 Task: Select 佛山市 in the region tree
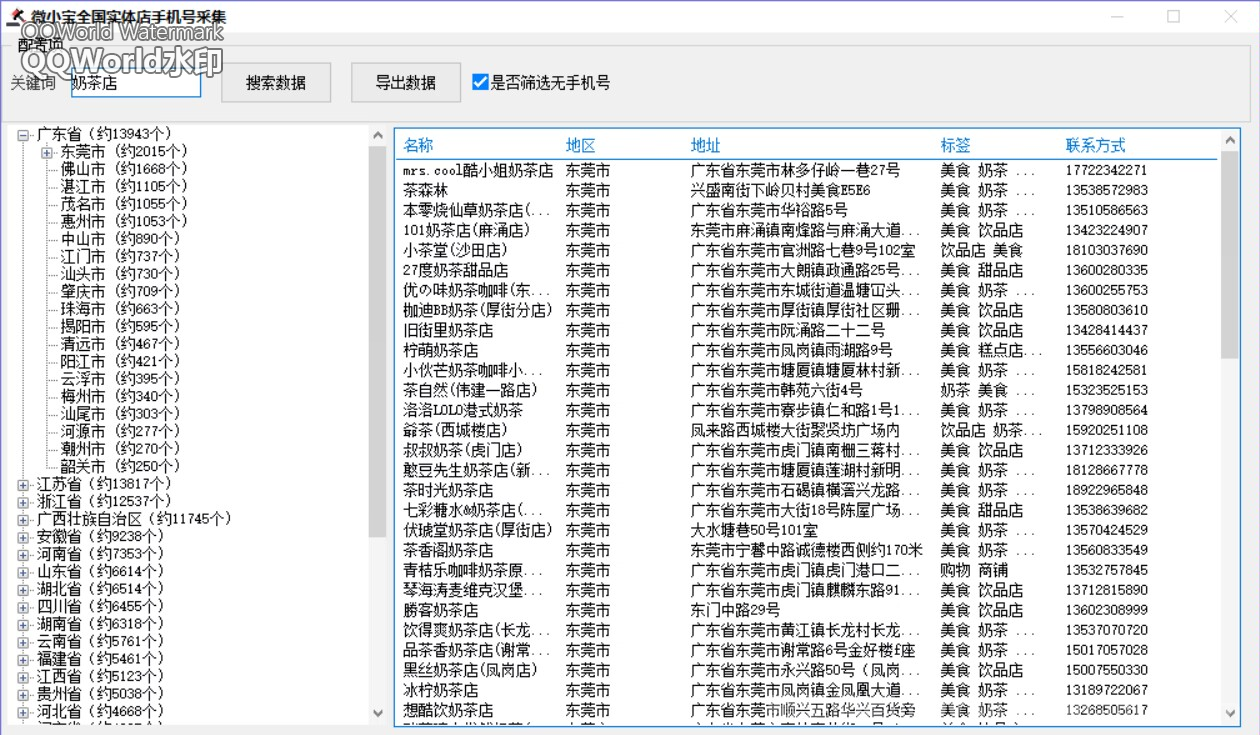pos(124,169)
